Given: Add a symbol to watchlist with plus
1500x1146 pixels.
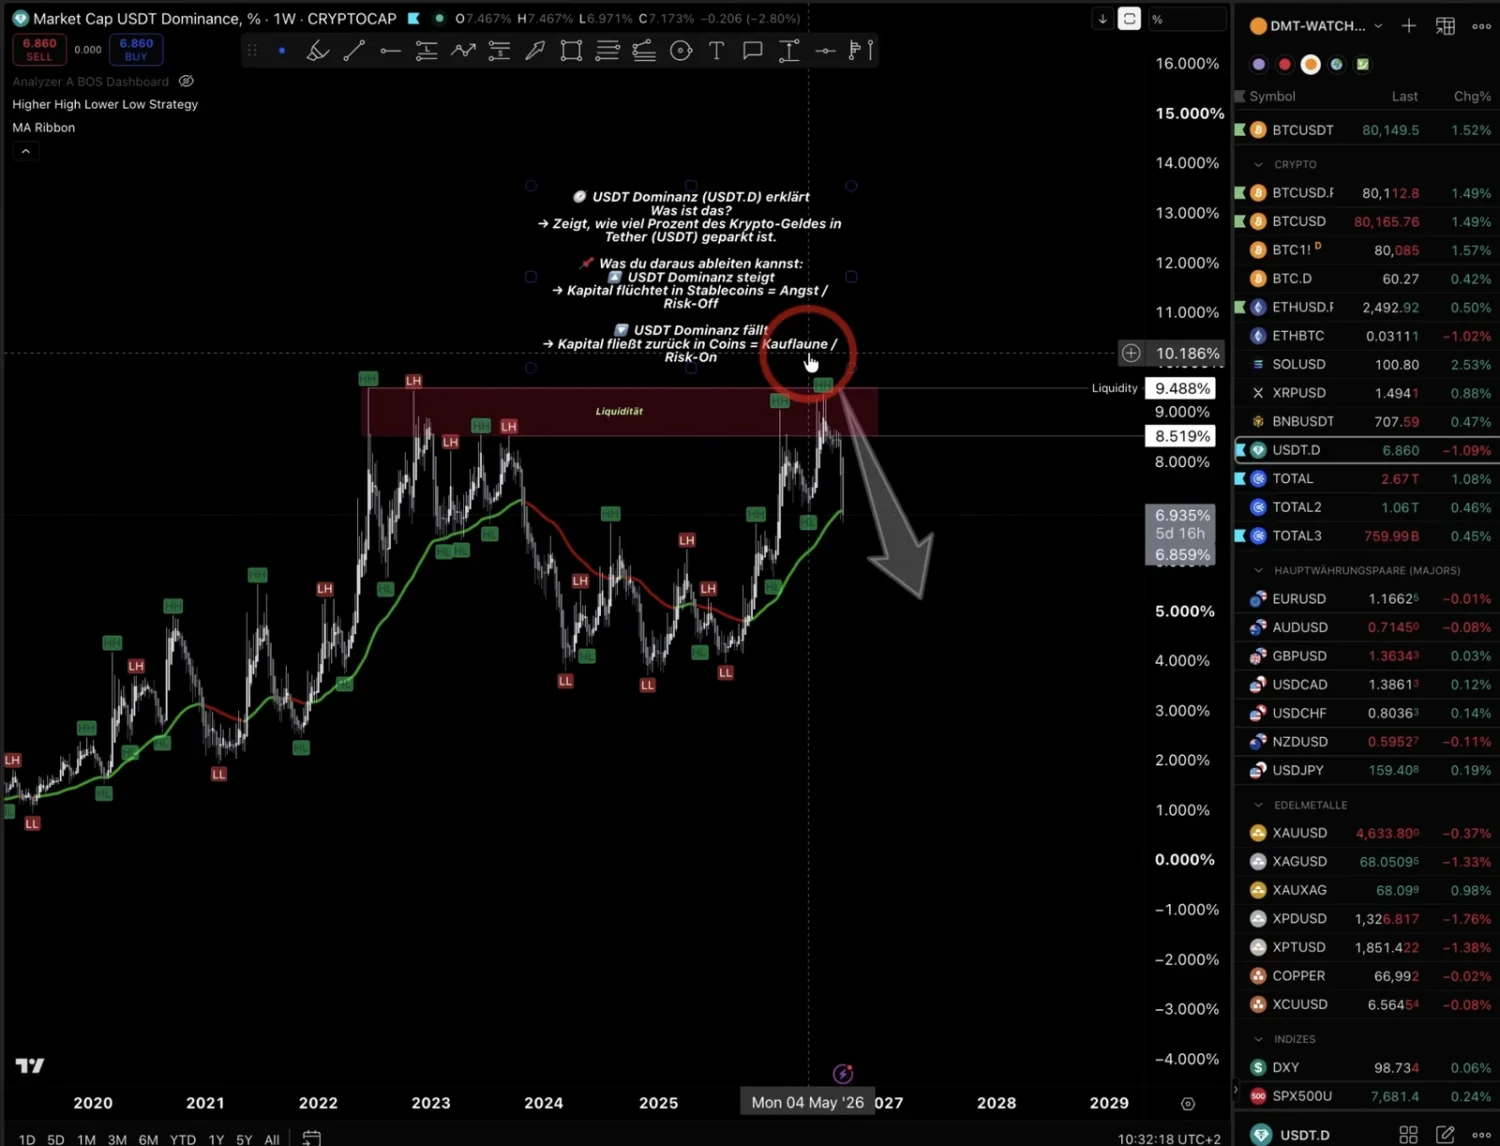Looking at the screenshot, I should pos(1409,26).
